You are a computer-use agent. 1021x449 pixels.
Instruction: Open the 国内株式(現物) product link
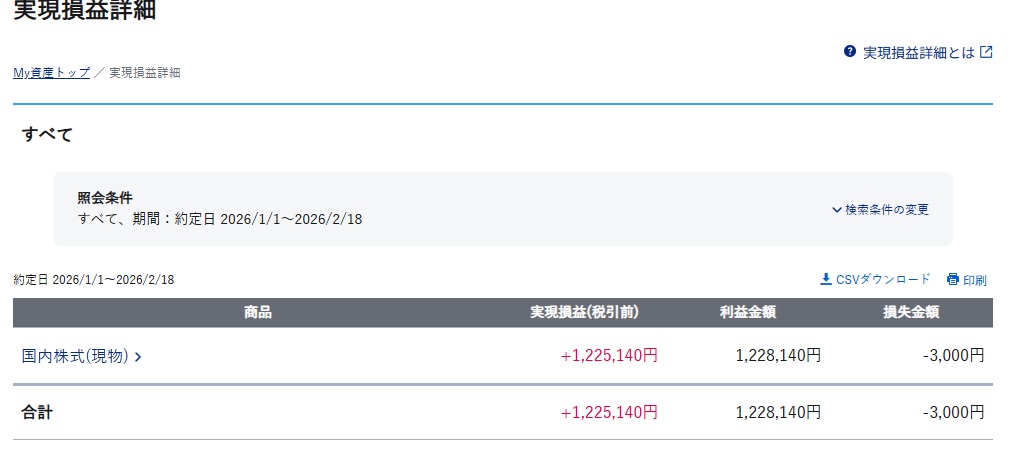(75, 355)
